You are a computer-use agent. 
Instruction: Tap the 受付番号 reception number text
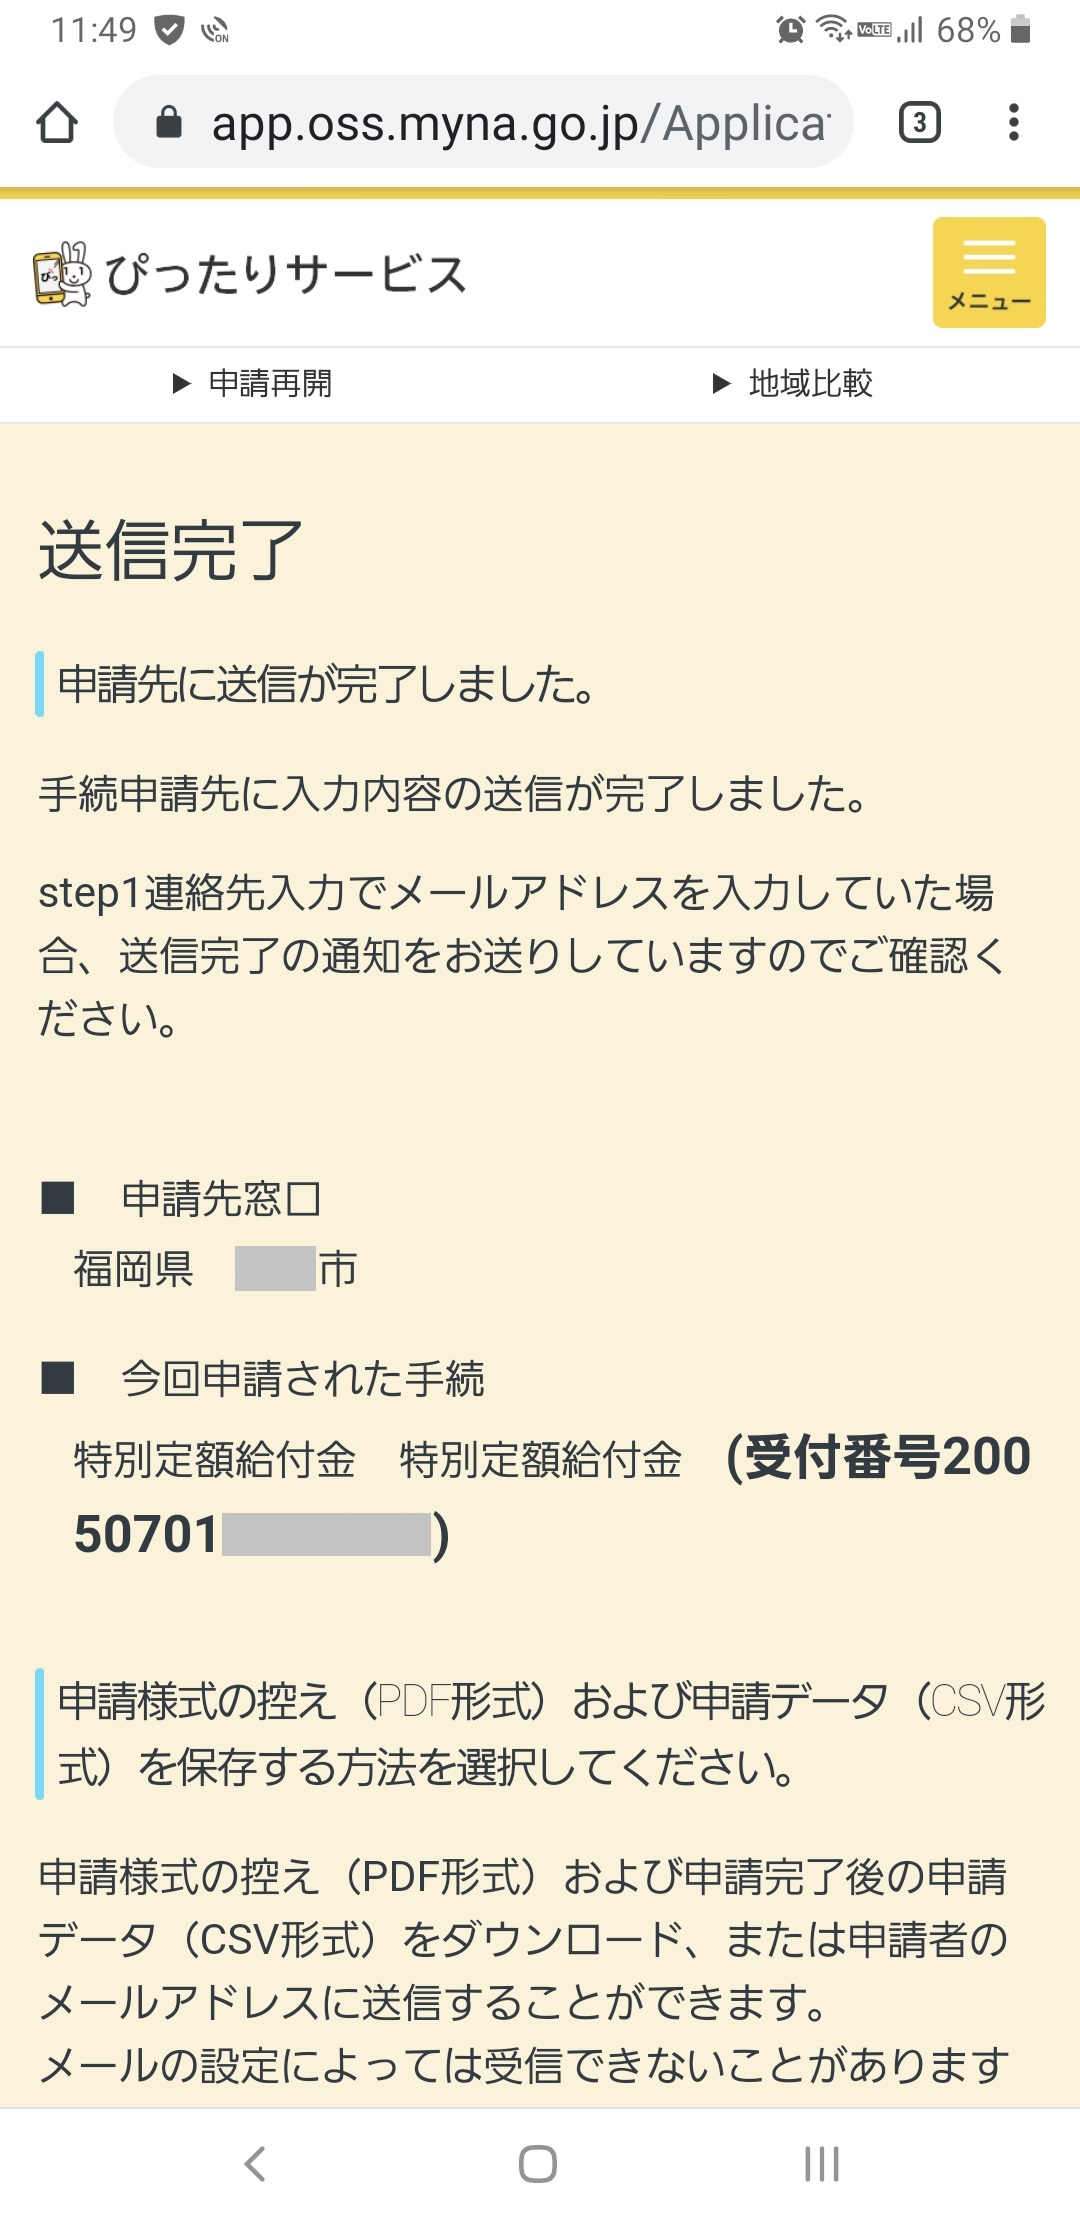(876, 1457)
